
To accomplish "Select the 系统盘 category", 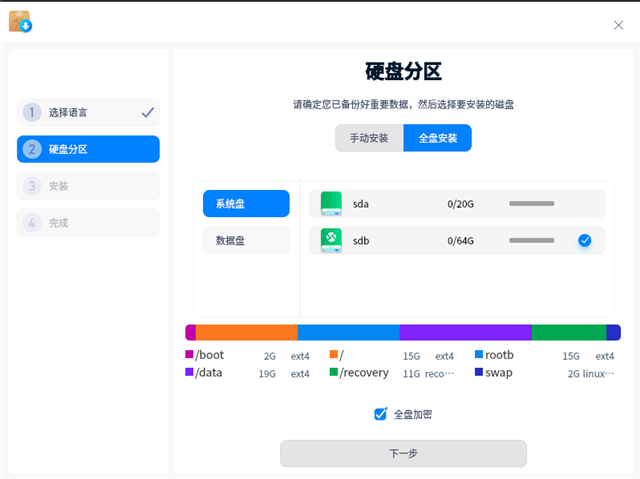I will [x=246, y=204].
